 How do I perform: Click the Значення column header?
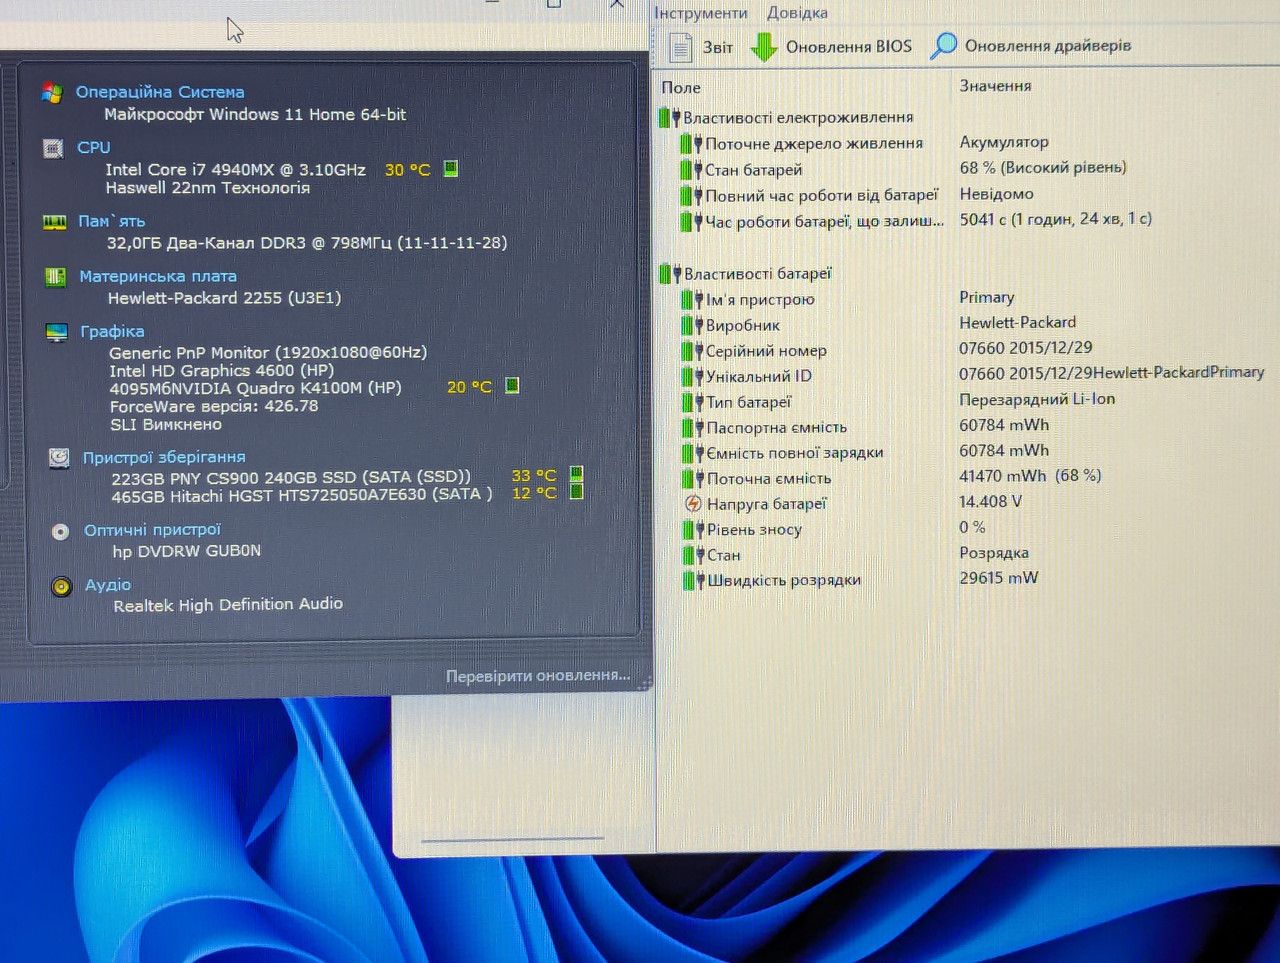pyautogui.click(x=995, y=86)
